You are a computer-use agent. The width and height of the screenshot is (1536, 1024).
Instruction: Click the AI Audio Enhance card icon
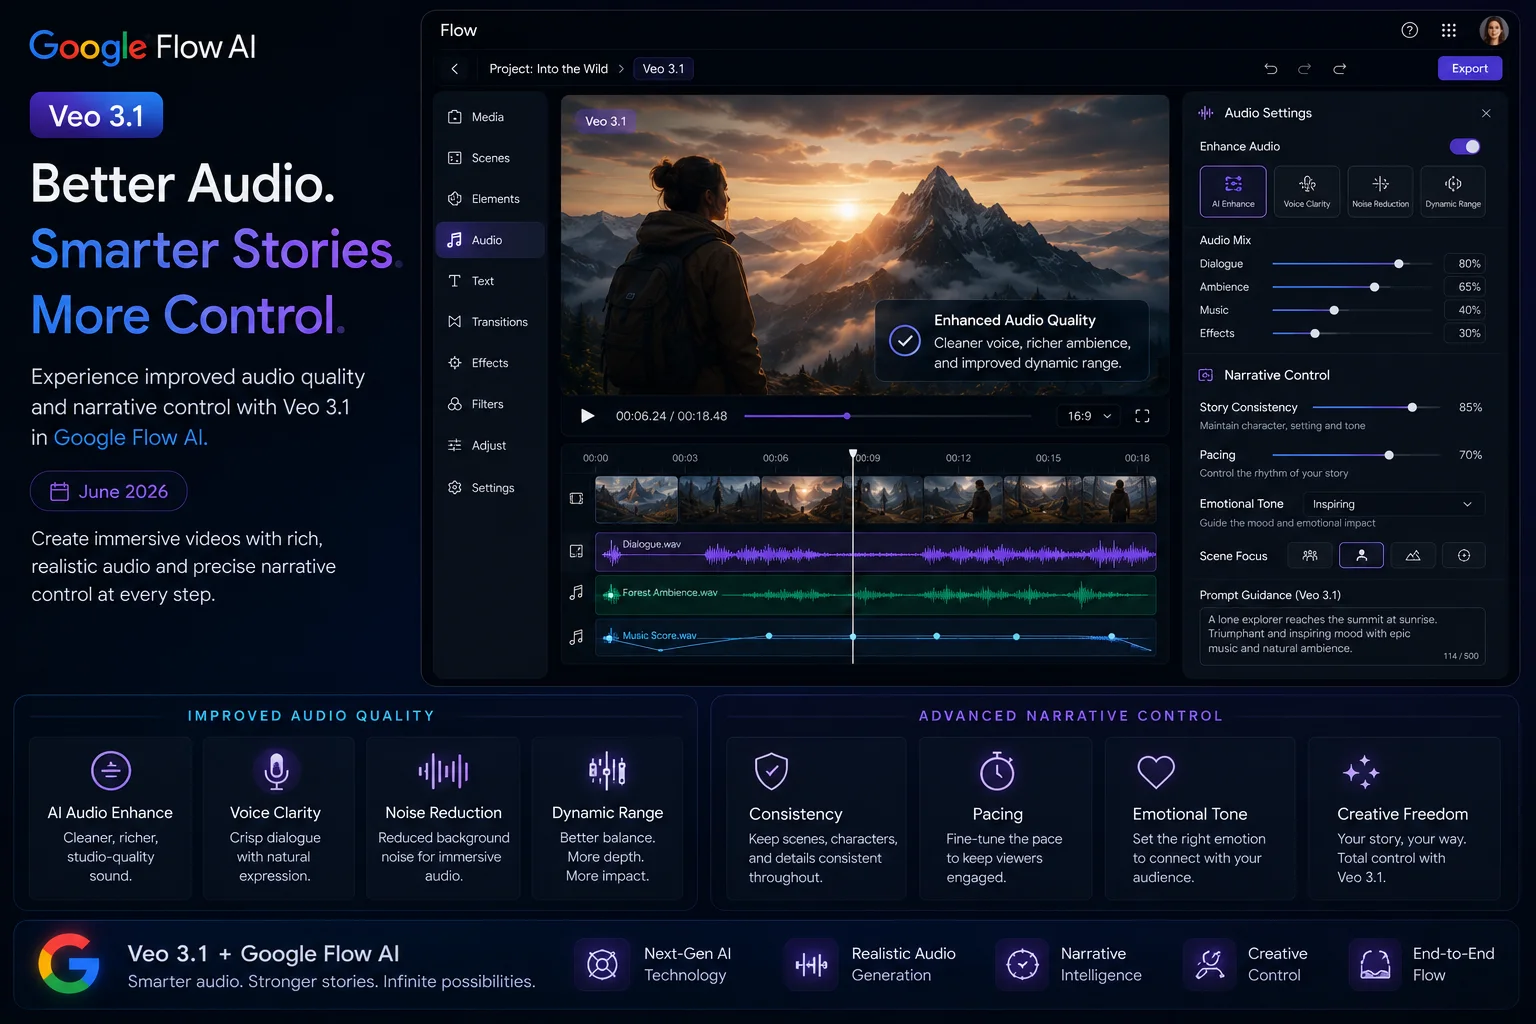(x=110, y=771)
